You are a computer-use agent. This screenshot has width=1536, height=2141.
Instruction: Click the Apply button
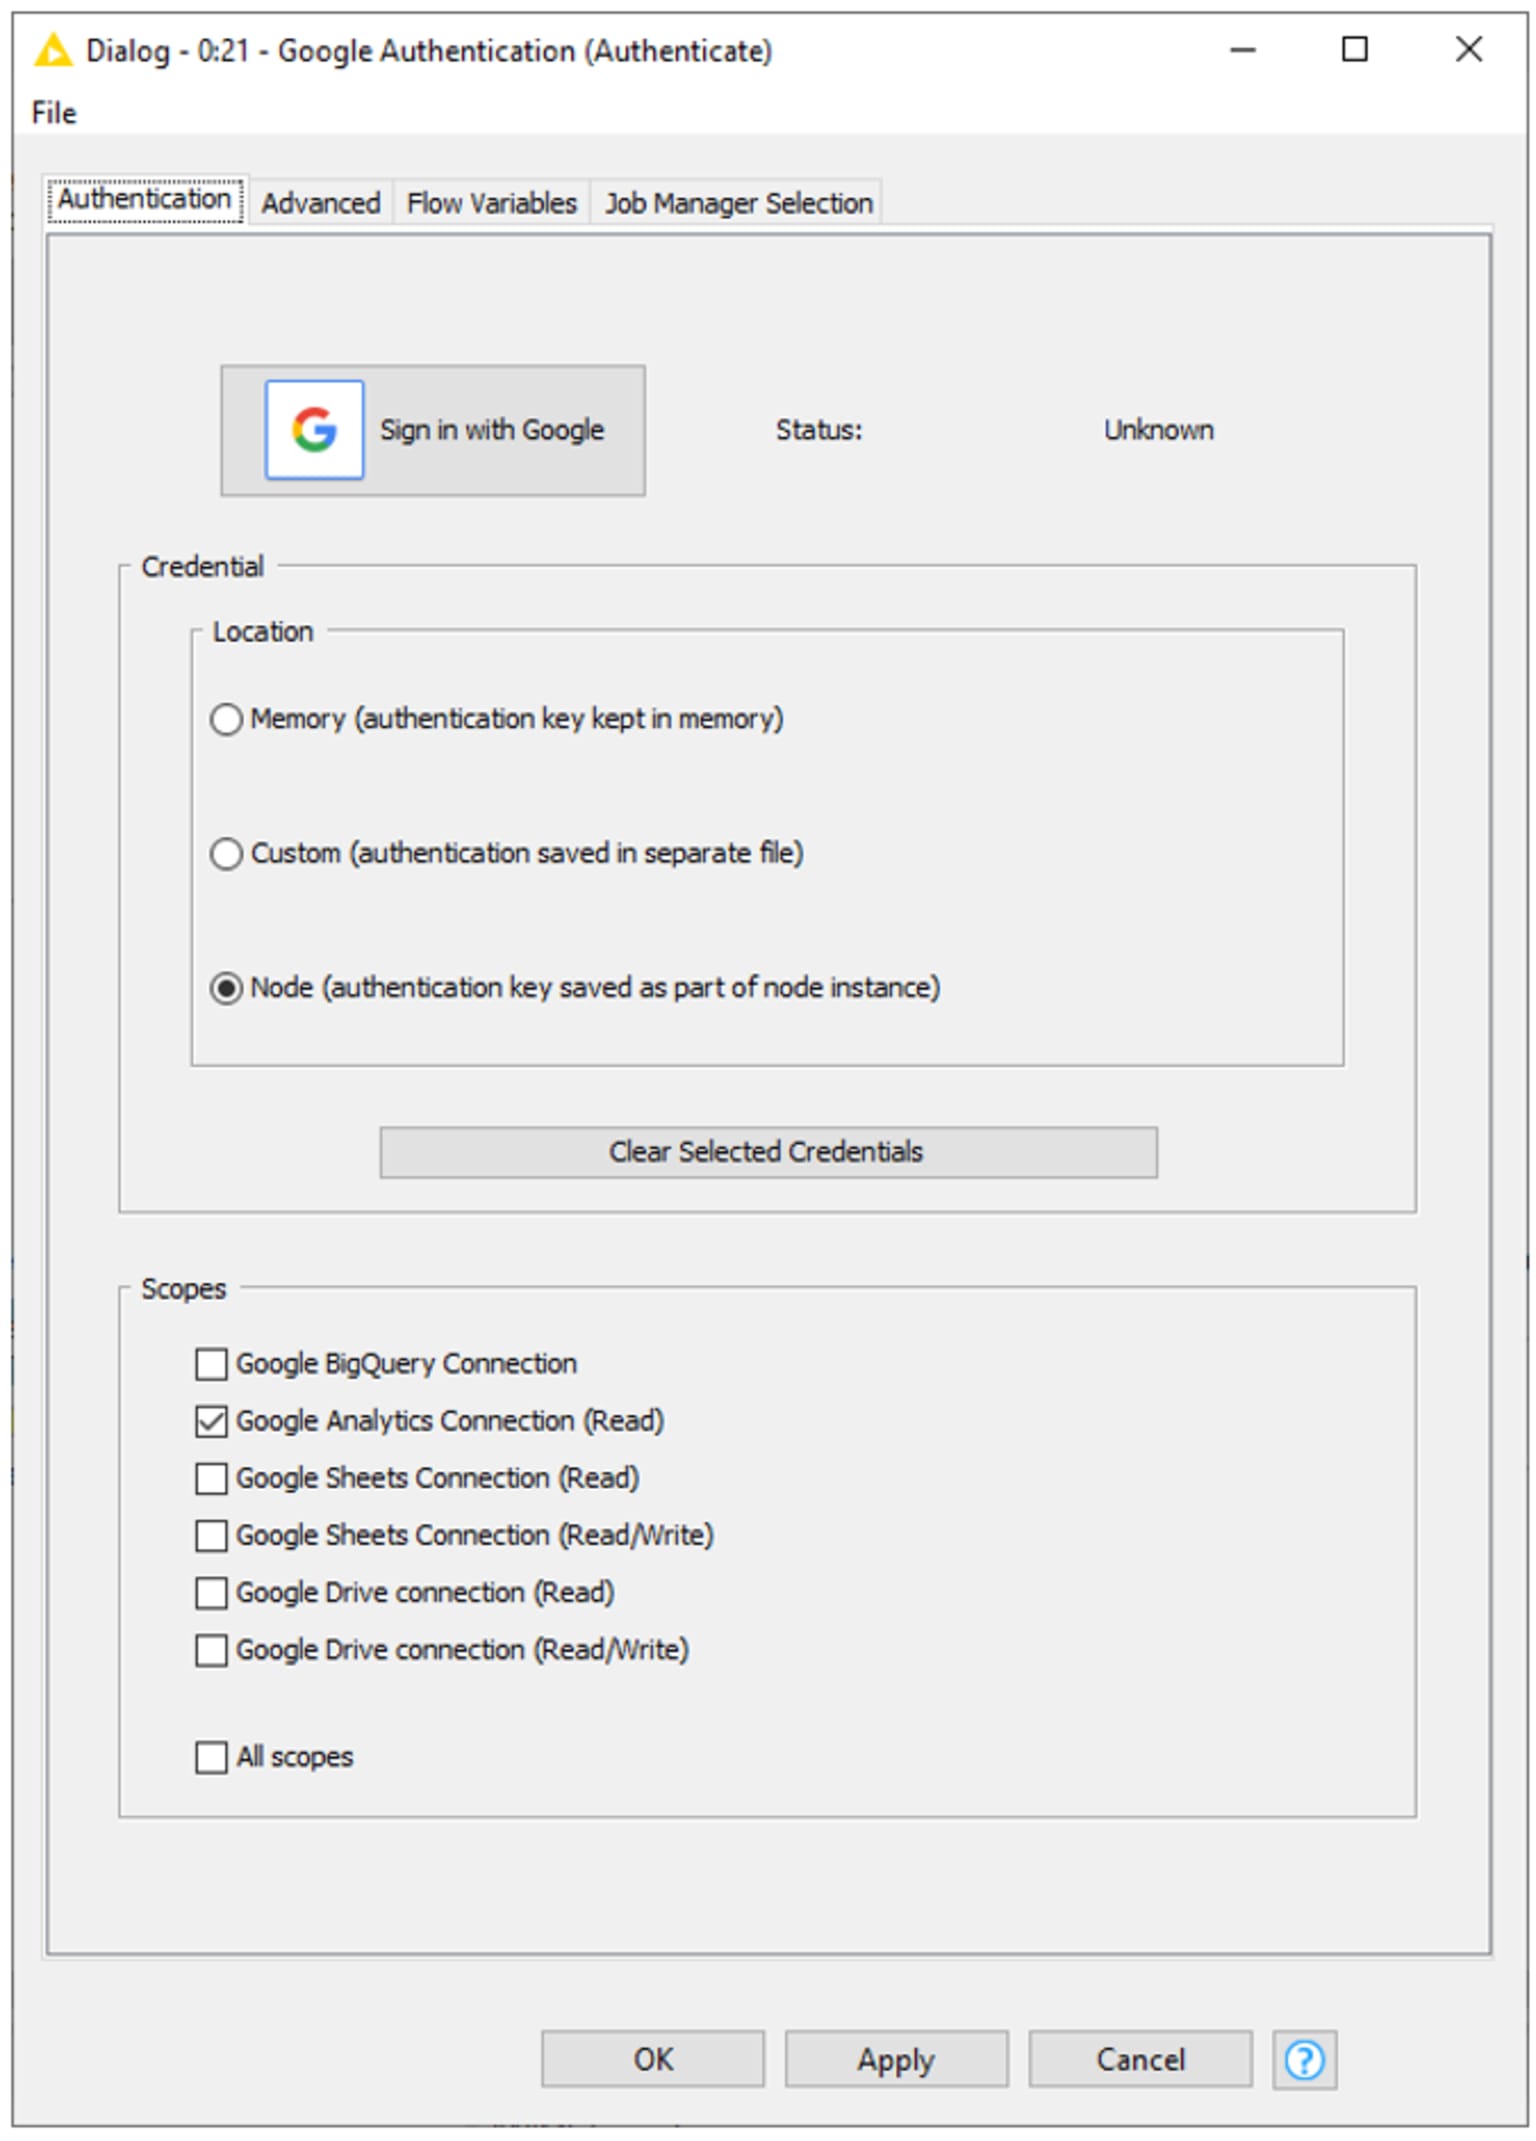896,2059
